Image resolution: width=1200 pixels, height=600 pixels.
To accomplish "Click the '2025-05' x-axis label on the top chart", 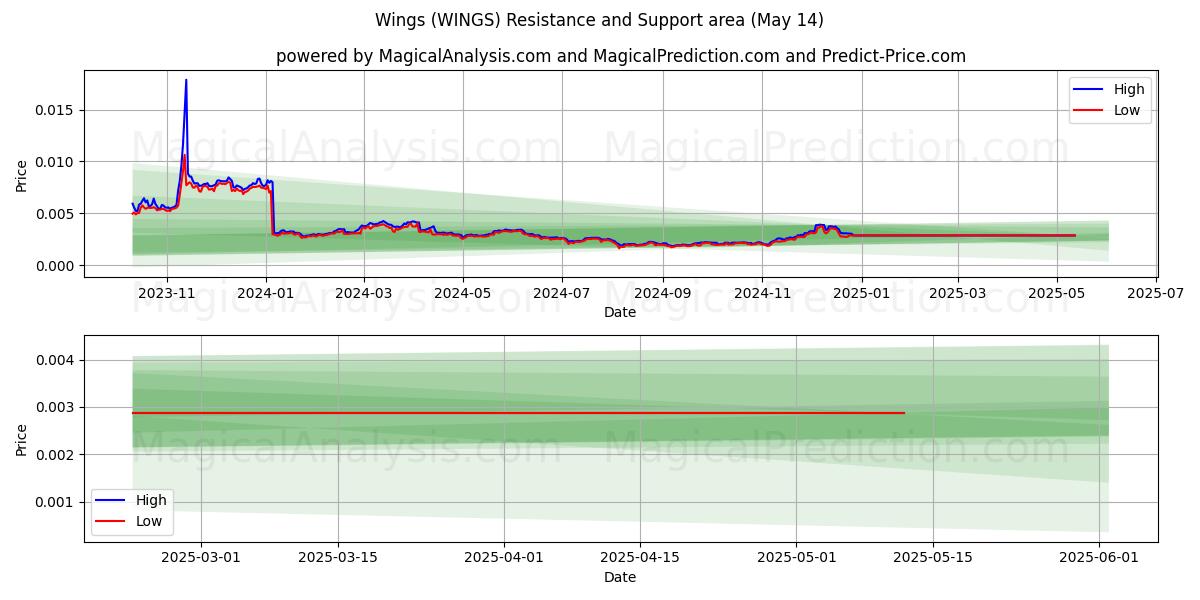I will [x=1056, y=293].
